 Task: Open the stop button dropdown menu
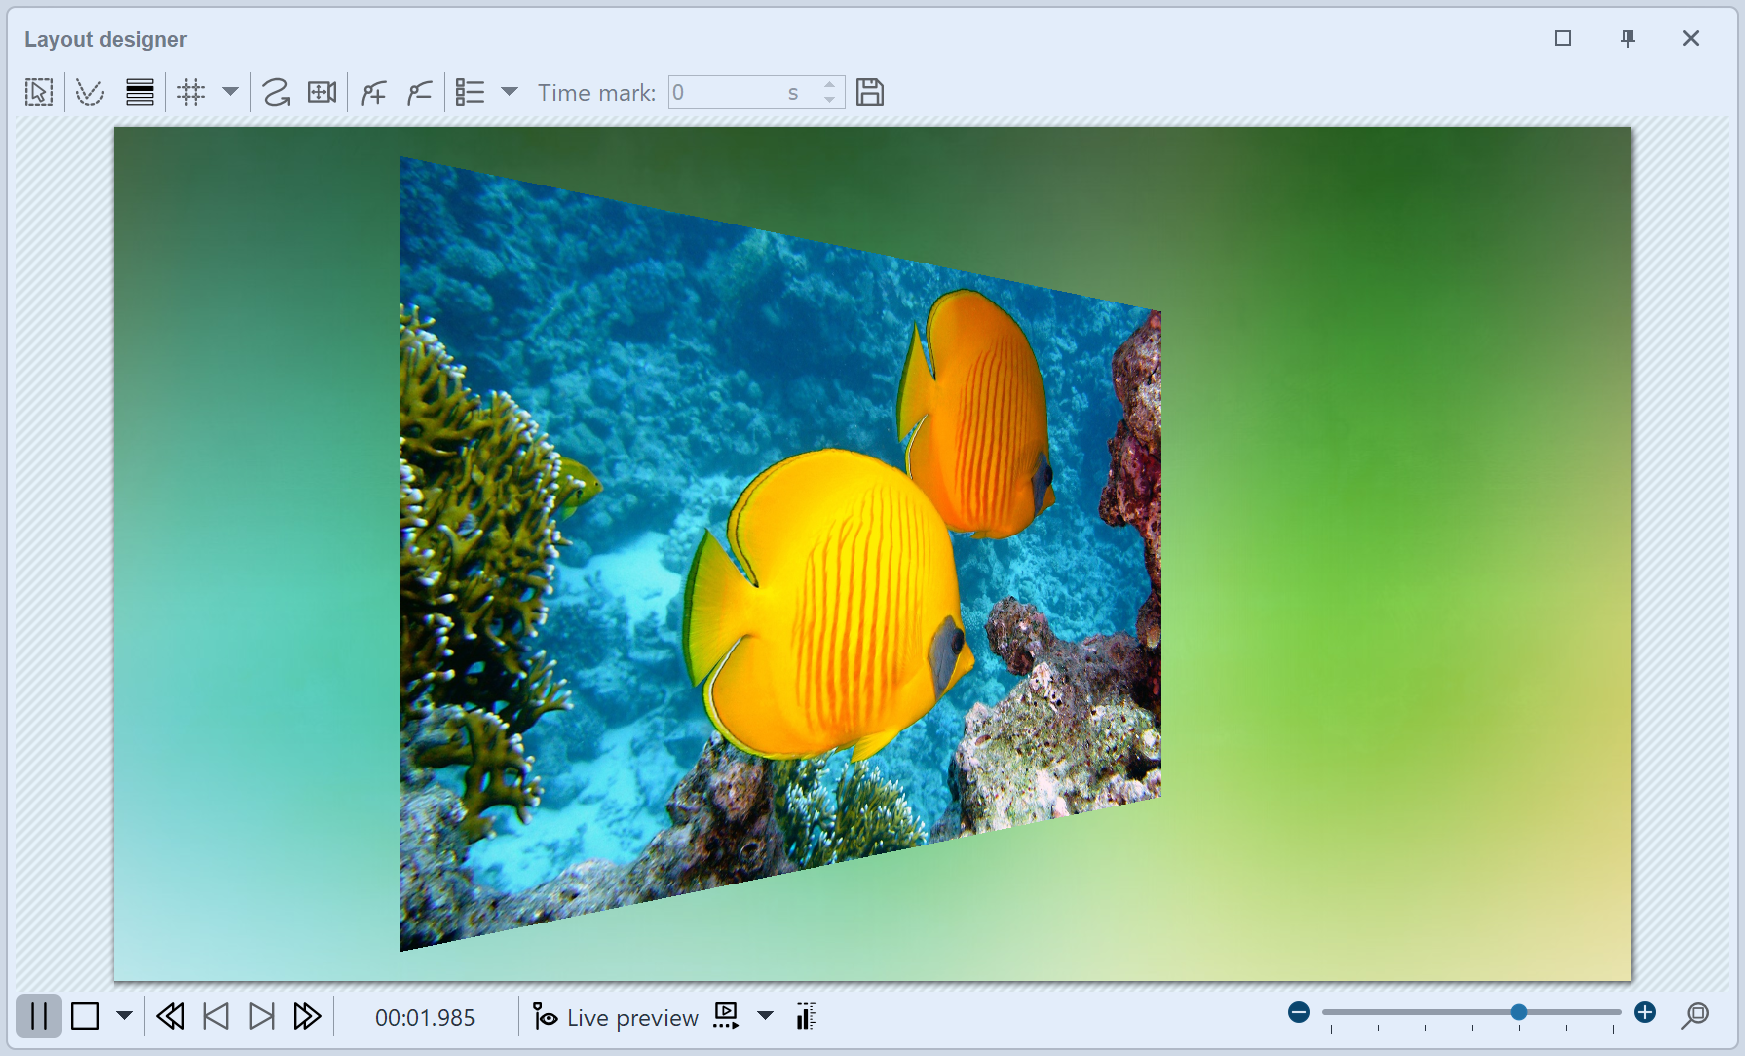[124, 1017]
